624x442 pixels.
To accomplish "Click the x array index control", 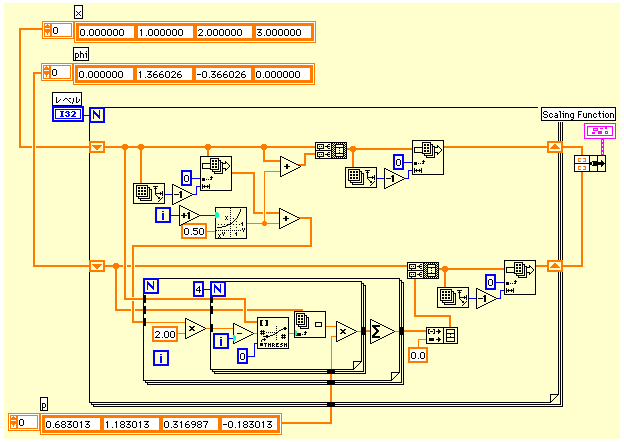I will (x=56, y=31).
